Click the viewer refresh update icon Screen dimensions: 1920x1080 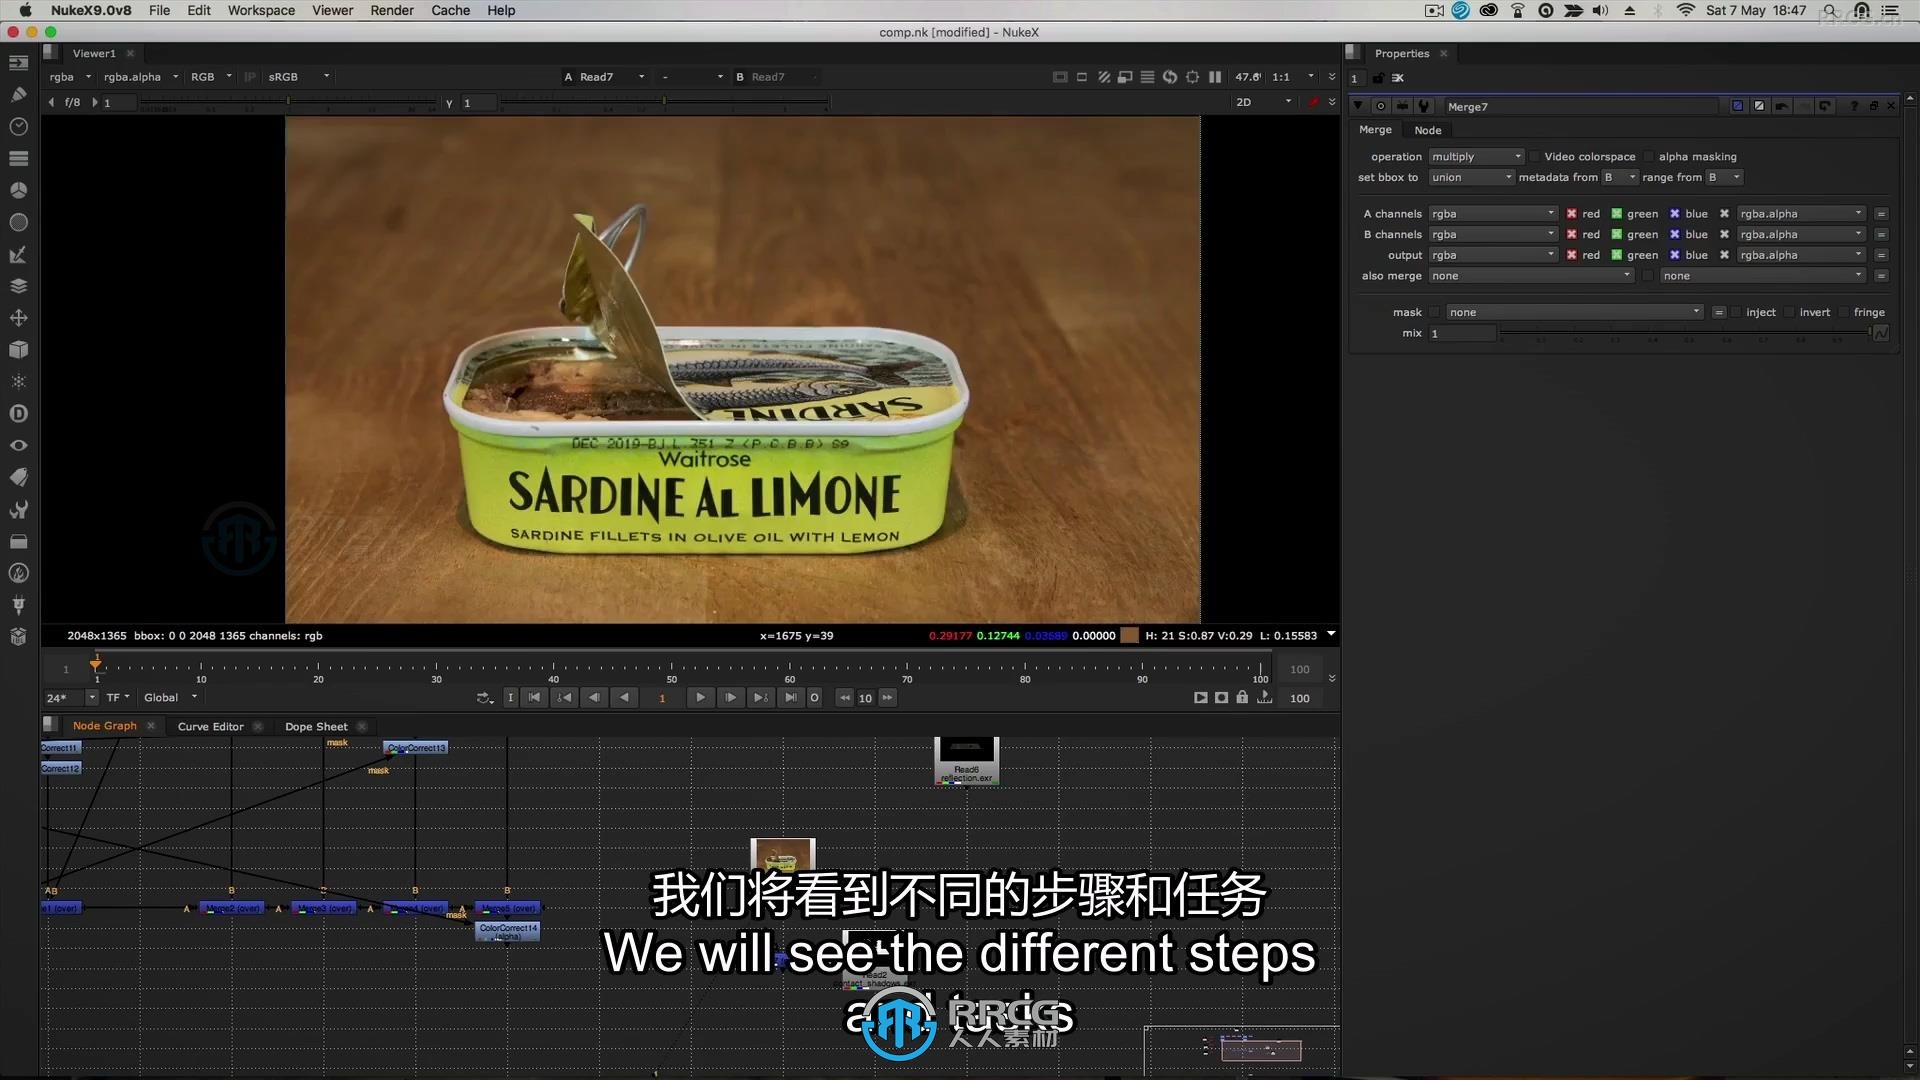[1170, 77]
